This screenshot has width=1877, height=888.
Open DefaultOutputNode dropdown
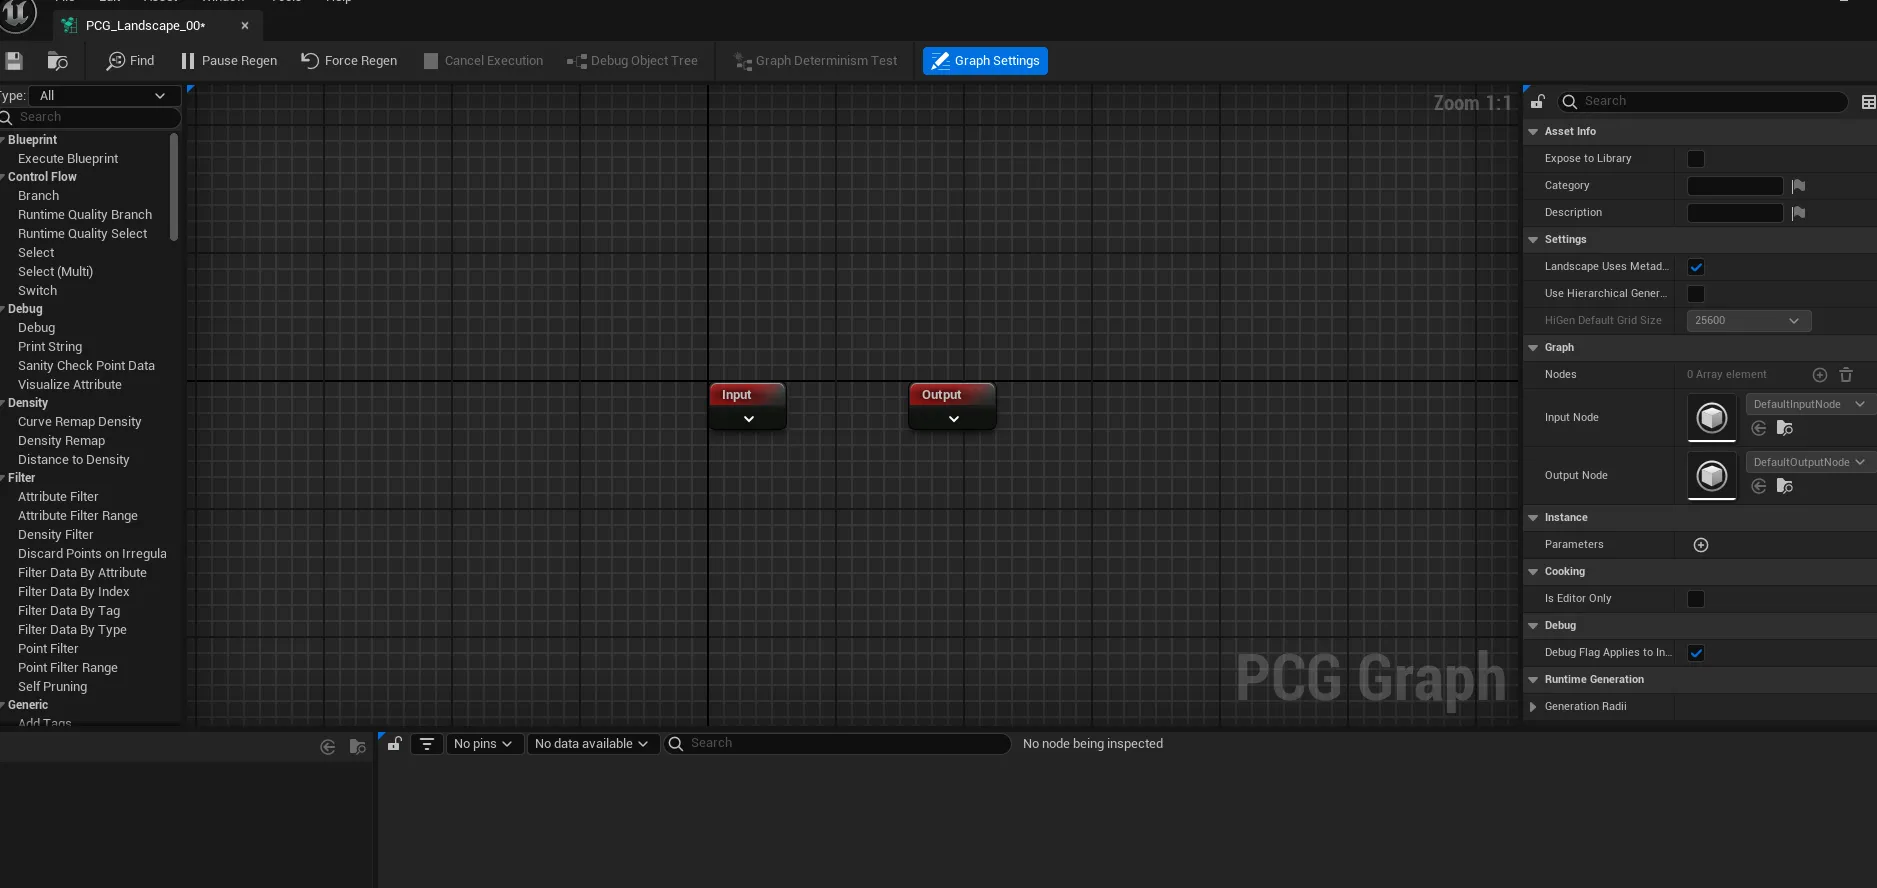click(1809, 462)
